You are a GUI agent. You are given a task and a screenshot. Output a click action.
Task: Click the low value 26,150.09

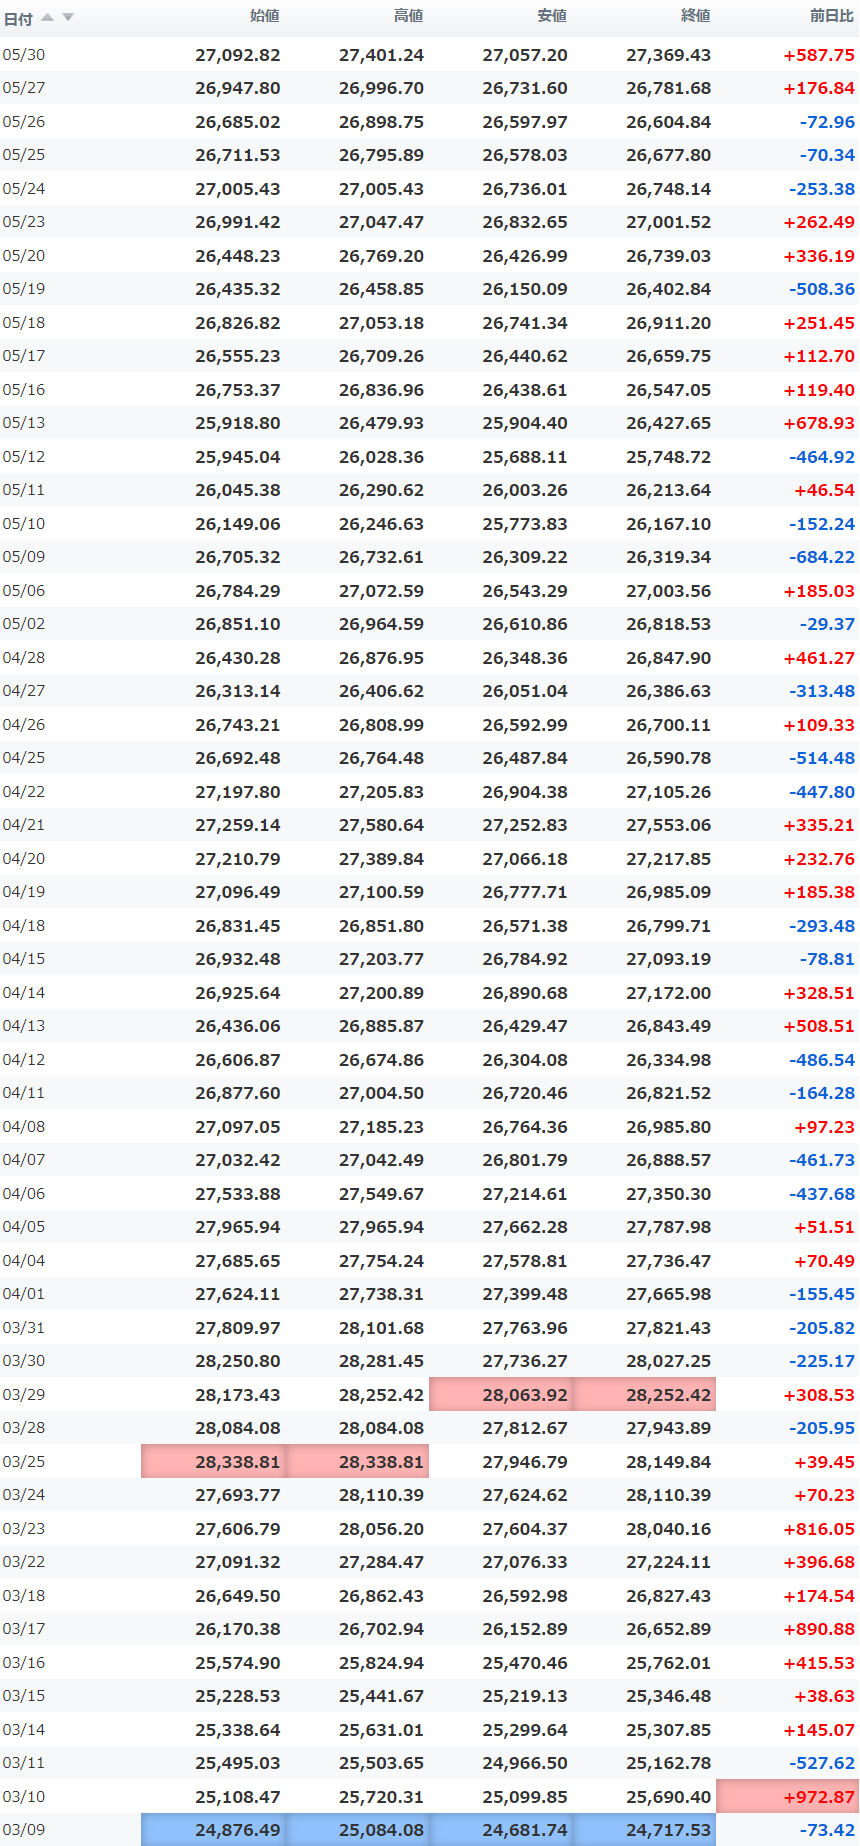point(525,289)
